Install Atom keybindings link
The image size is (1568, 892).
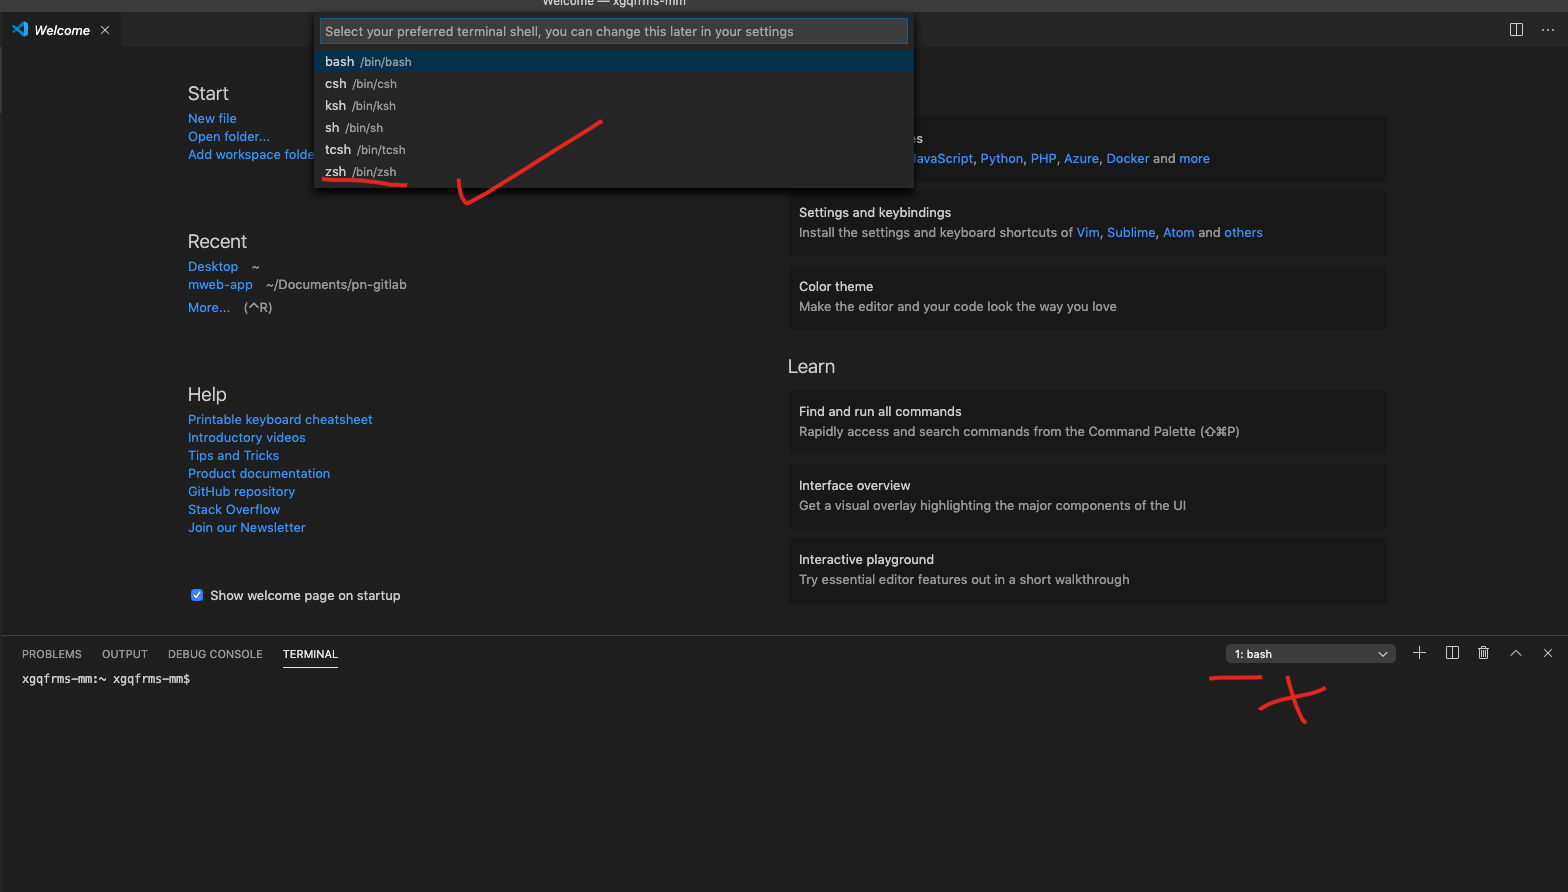point(1178,232)
